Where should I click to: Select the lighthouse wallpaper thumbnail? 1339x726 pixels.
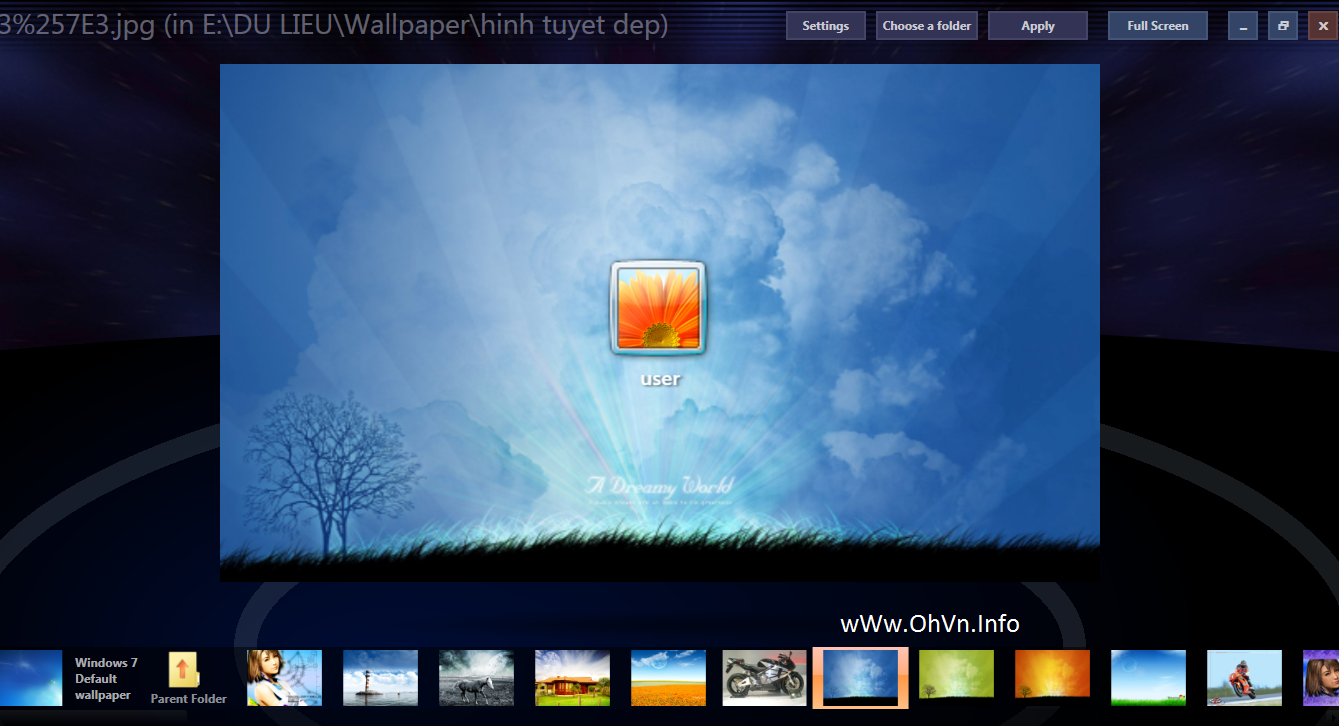click(x=381, y=678)
